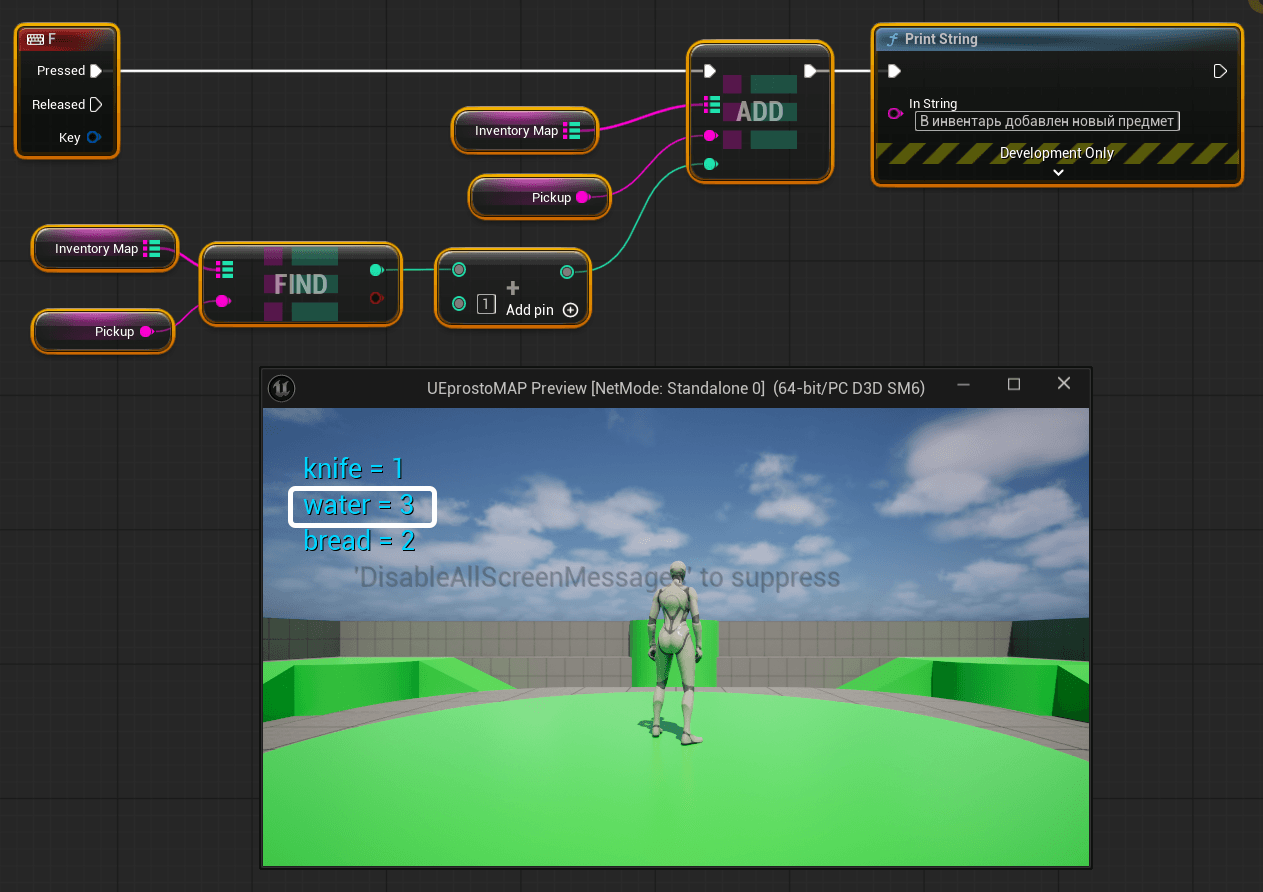Minimize the UEprostoMAP Preview window
This screenshot has height=892, width=1263.
[x=963, y=384]
